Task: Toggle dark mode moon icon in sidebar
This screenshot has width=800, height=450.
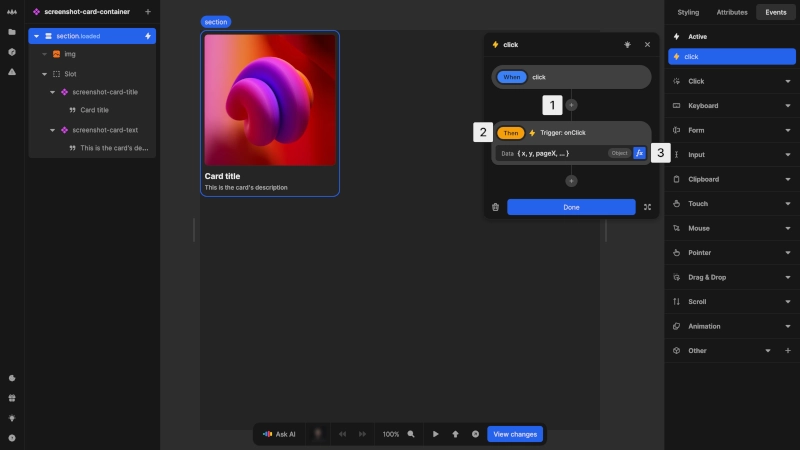Action: [x=12, y=378]
